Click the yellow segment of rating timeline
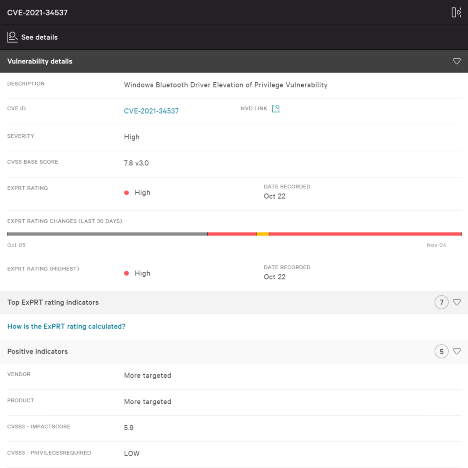This screenshot has width=468, height=468. [263, 234]
